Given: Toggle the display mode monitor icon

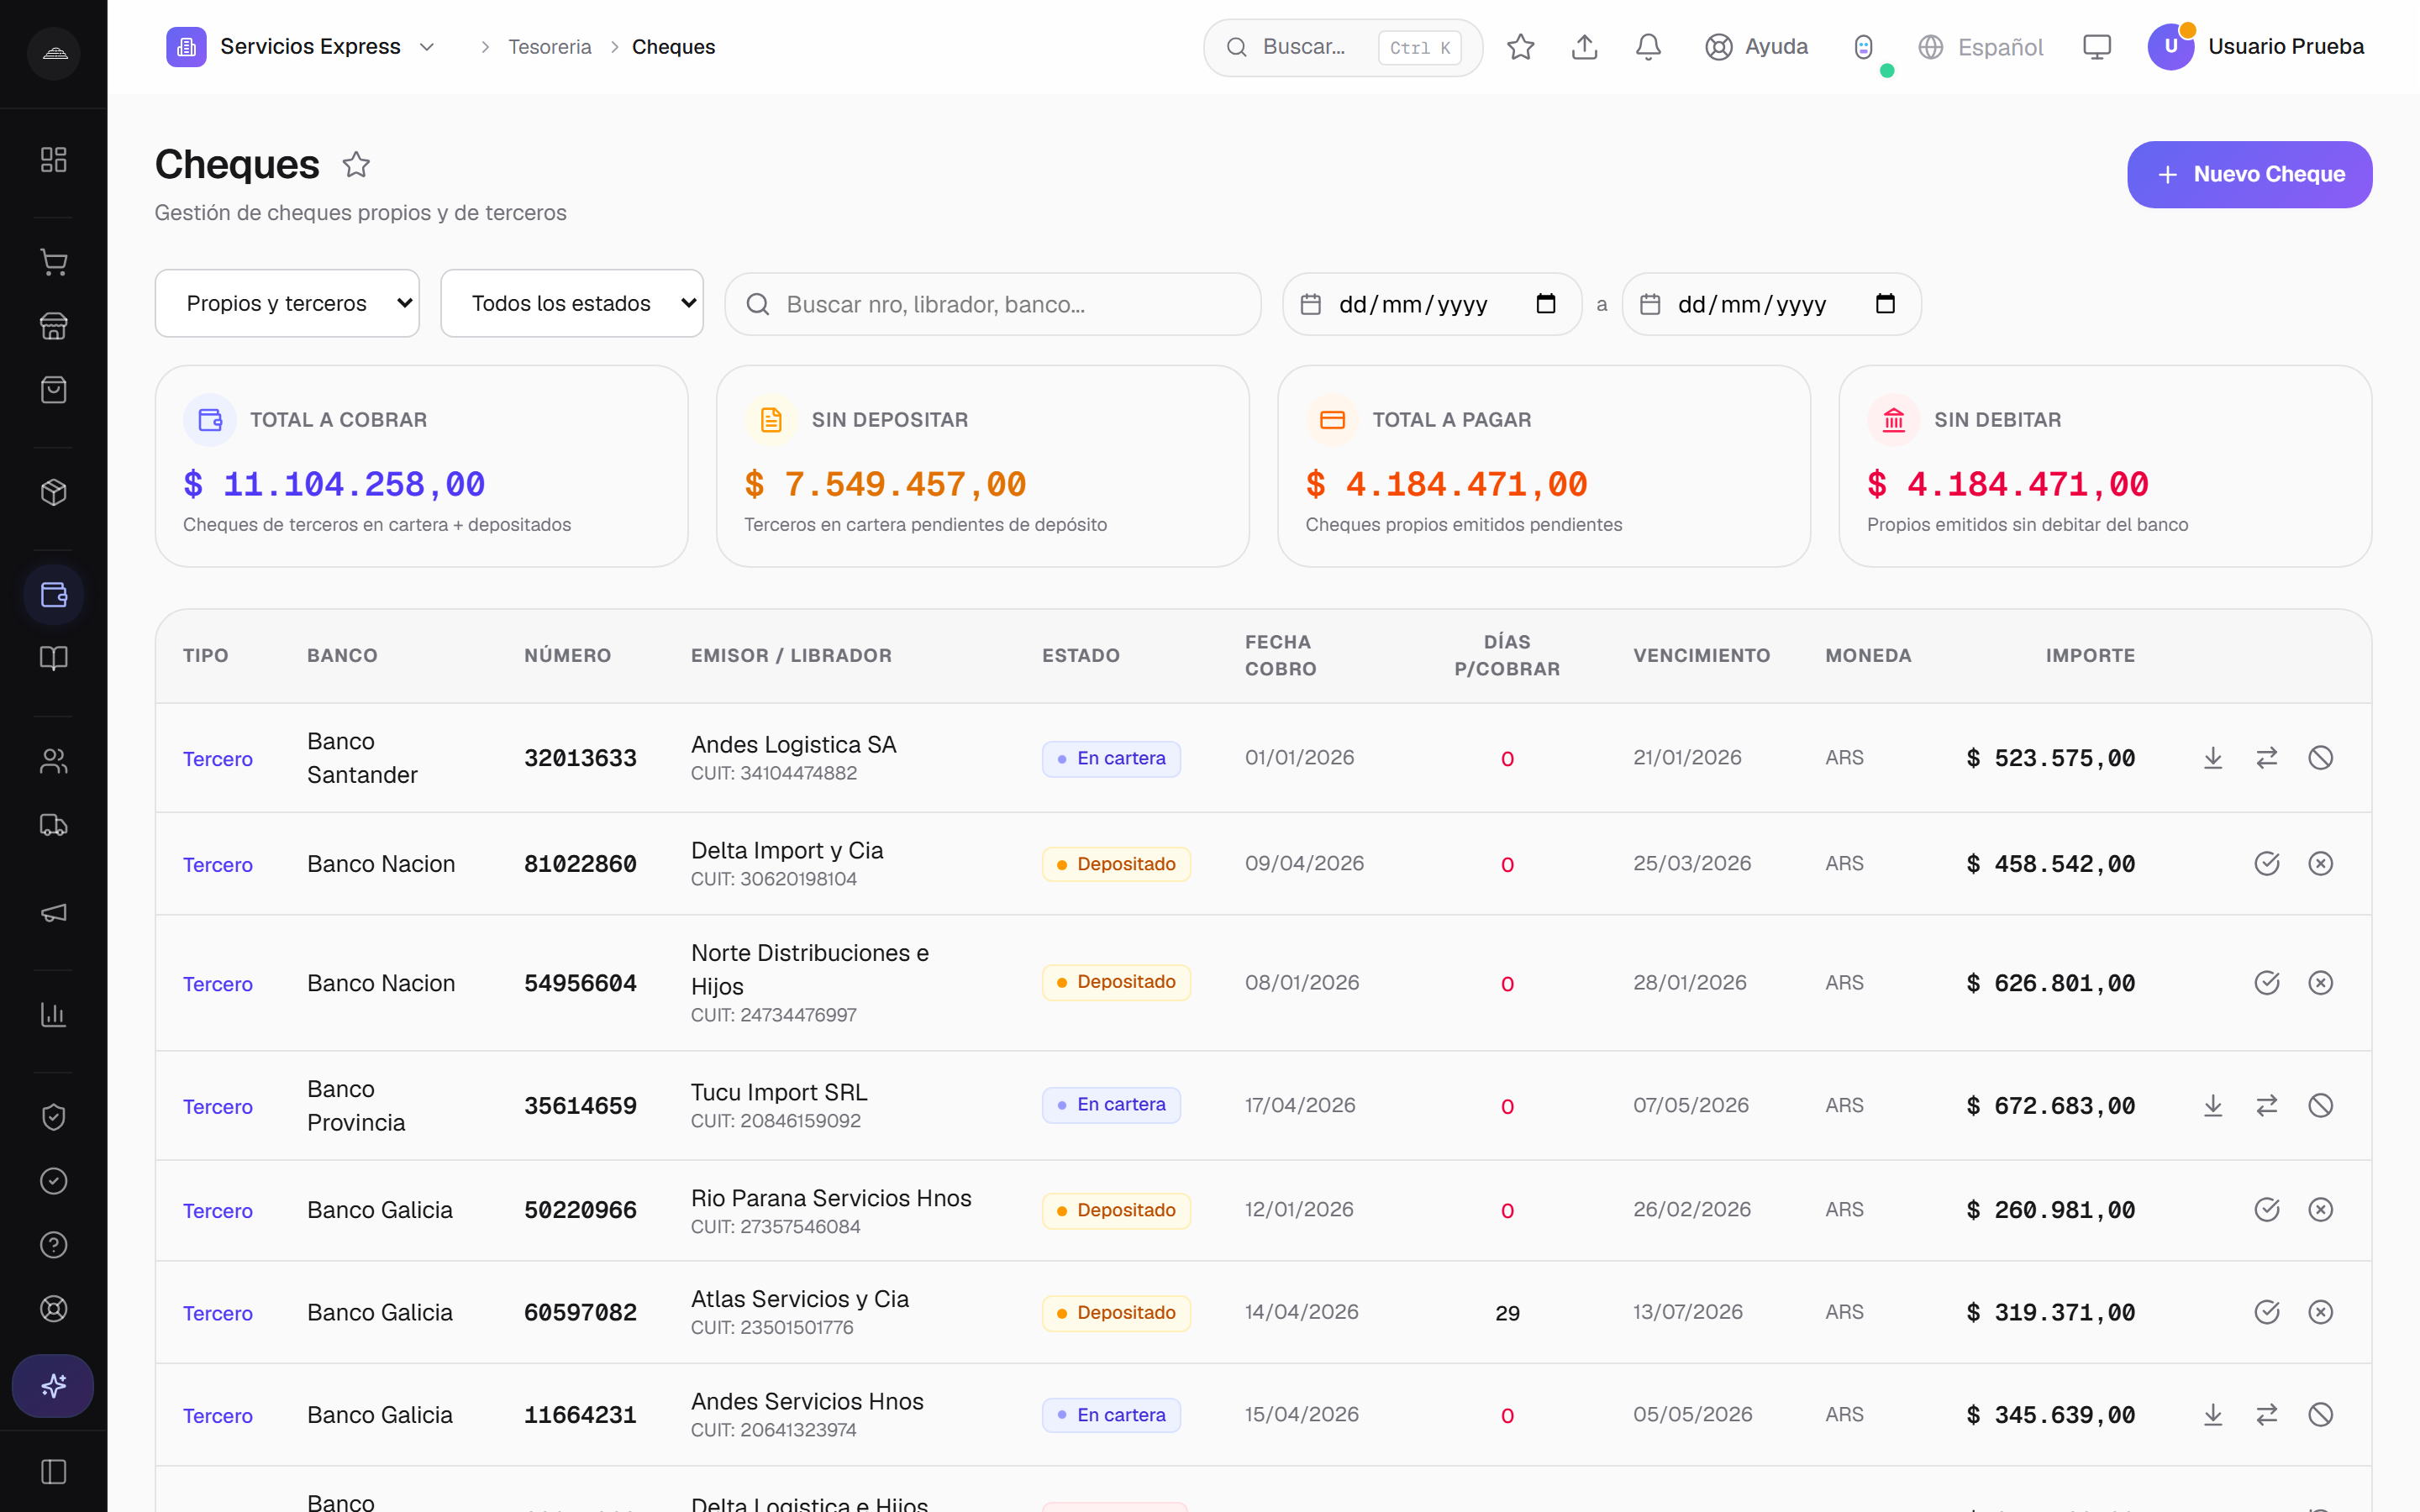Looking at the screenshot, I should click(2096, 47).
